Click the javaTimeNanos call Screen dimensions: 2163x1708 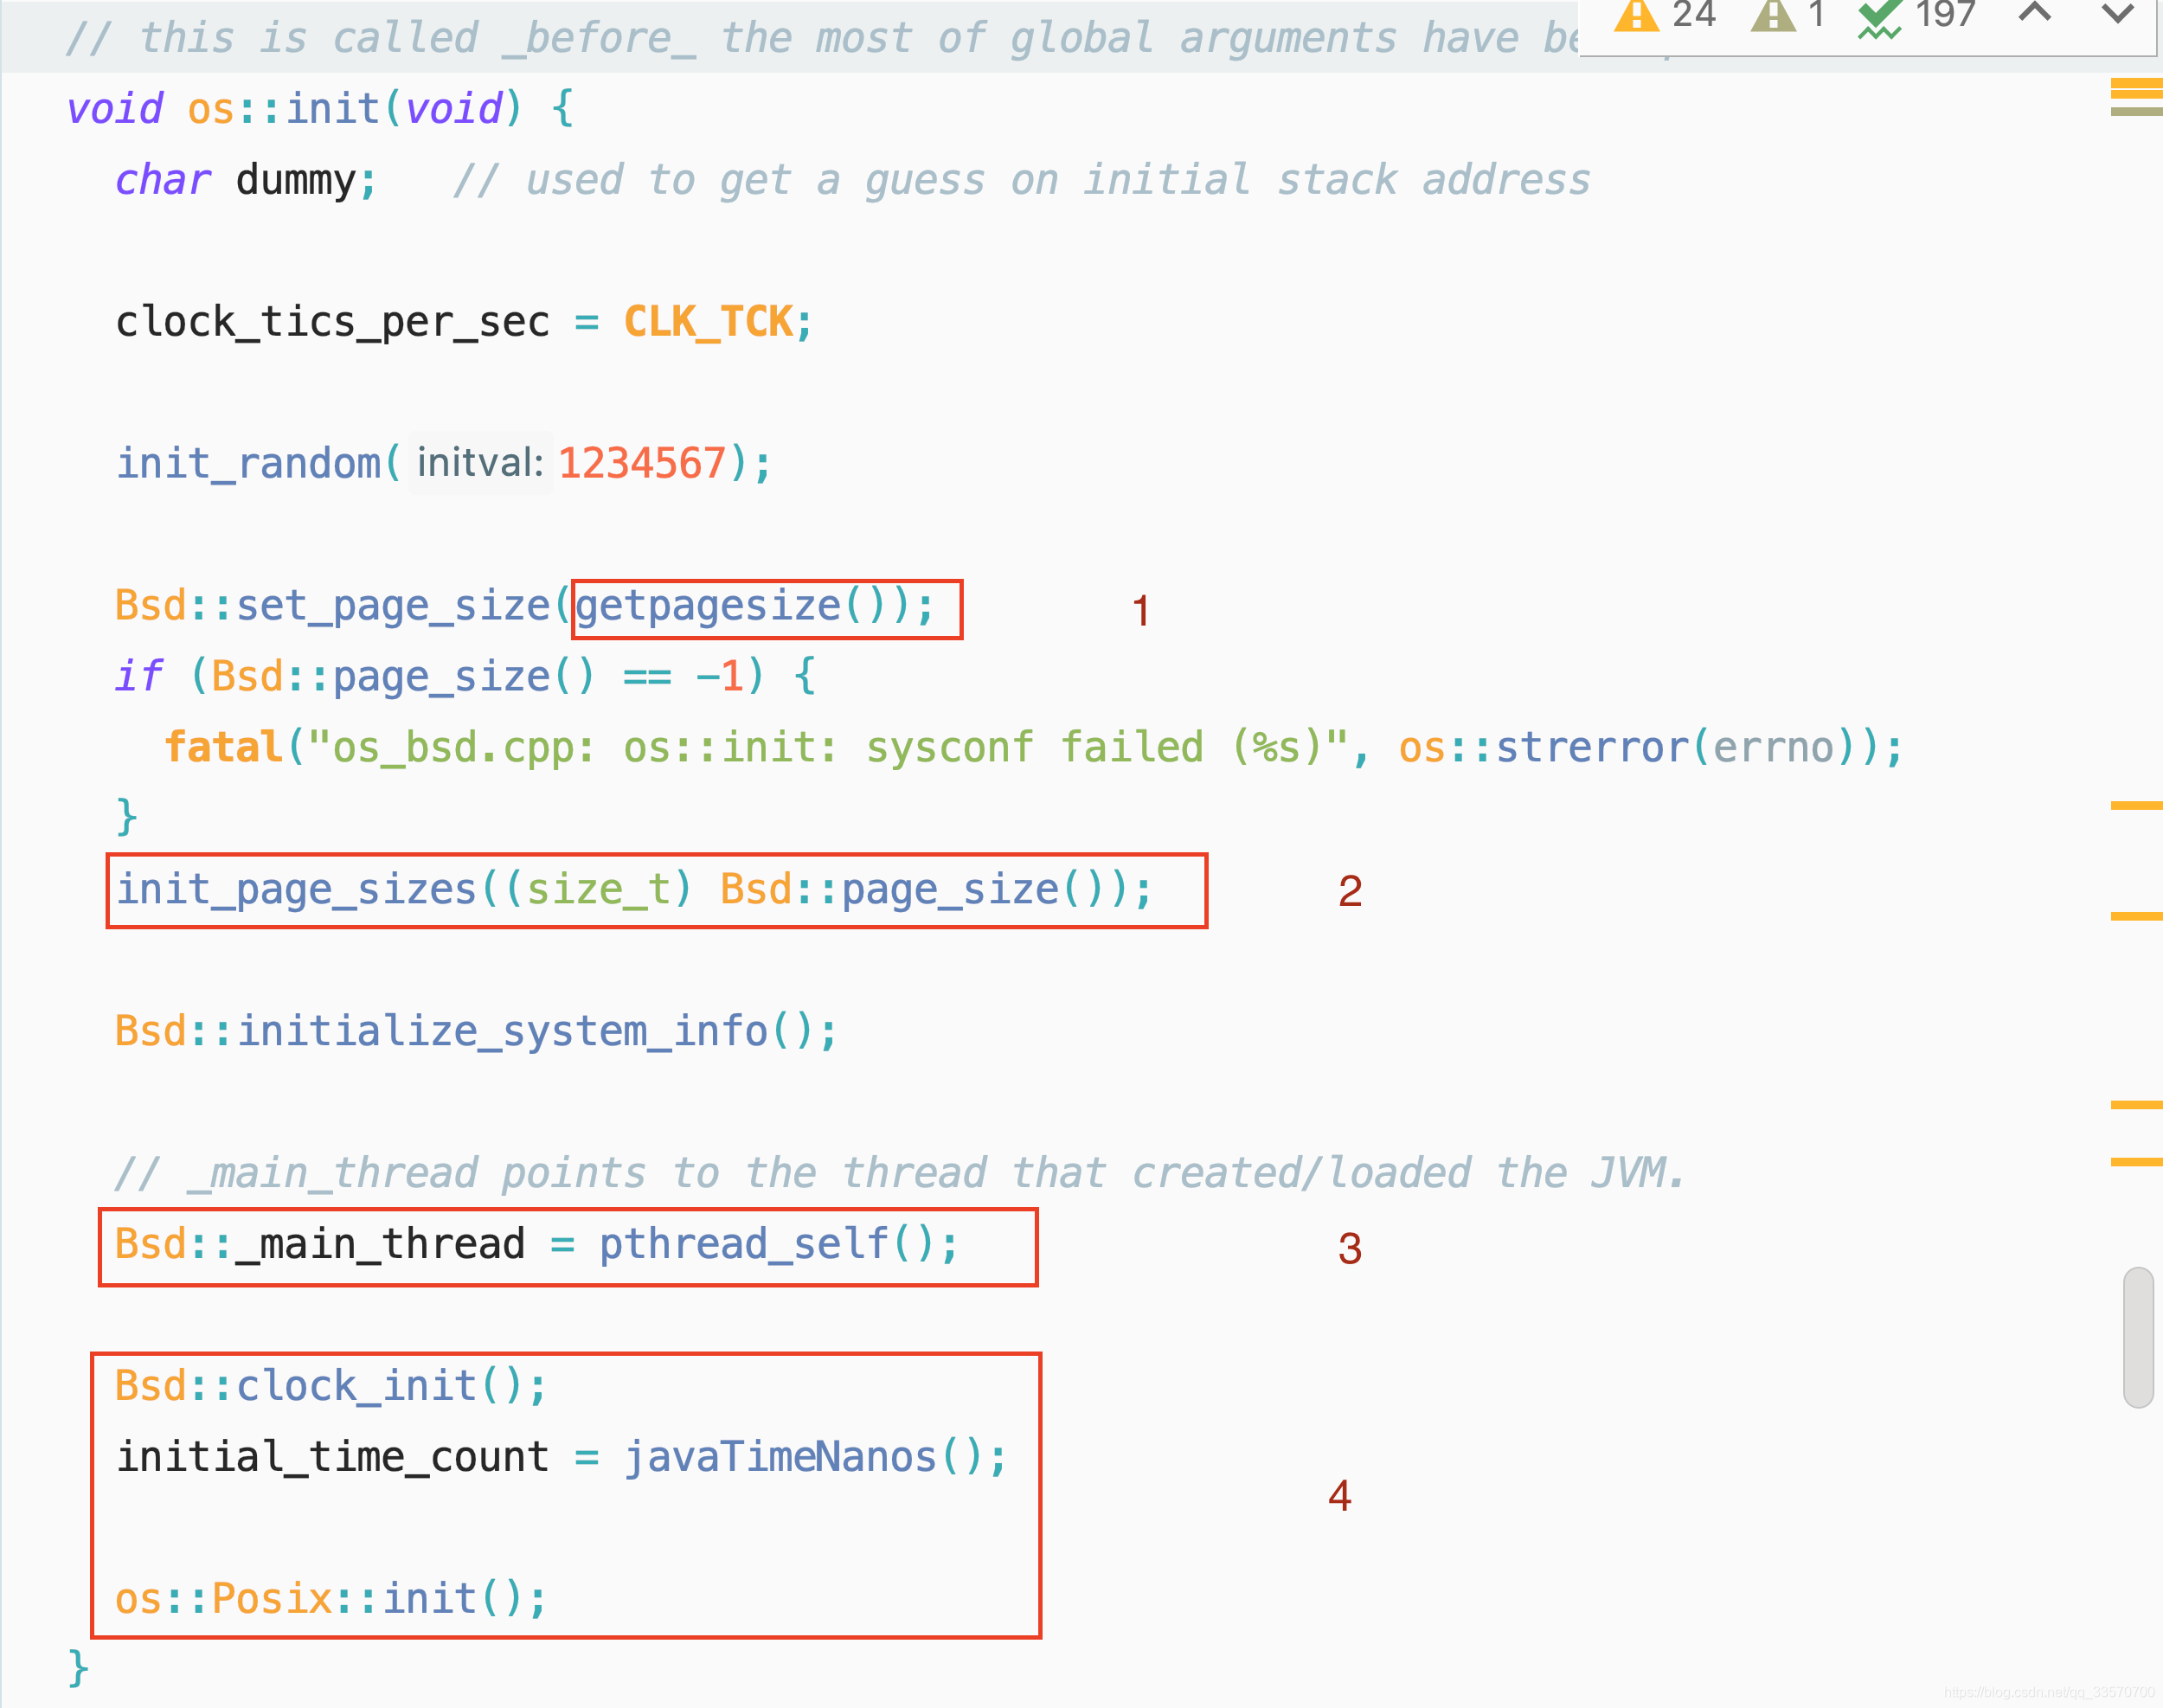pyautogui.click(x=780, y=1458)
